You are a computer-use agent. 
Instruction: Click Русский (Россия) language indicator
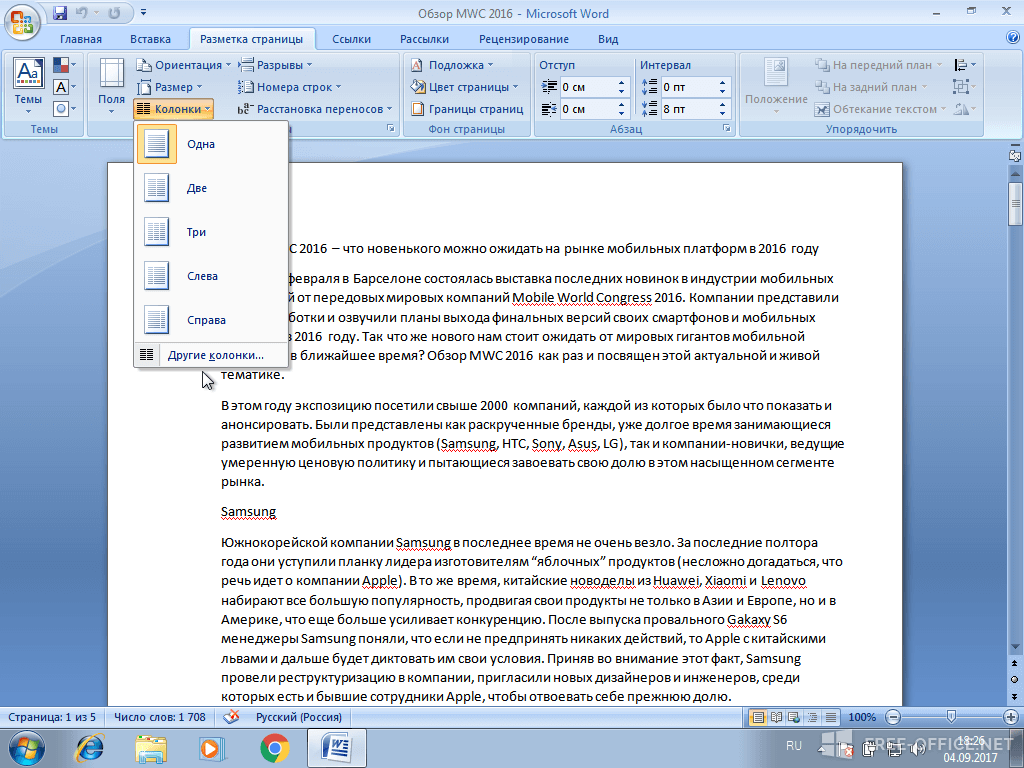point(298,717)
